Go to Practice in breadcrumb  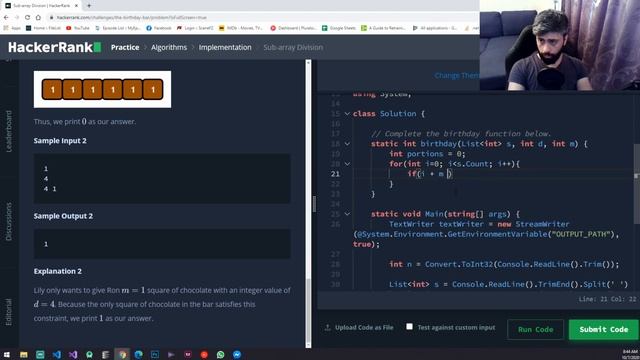[x=125, y=47]
